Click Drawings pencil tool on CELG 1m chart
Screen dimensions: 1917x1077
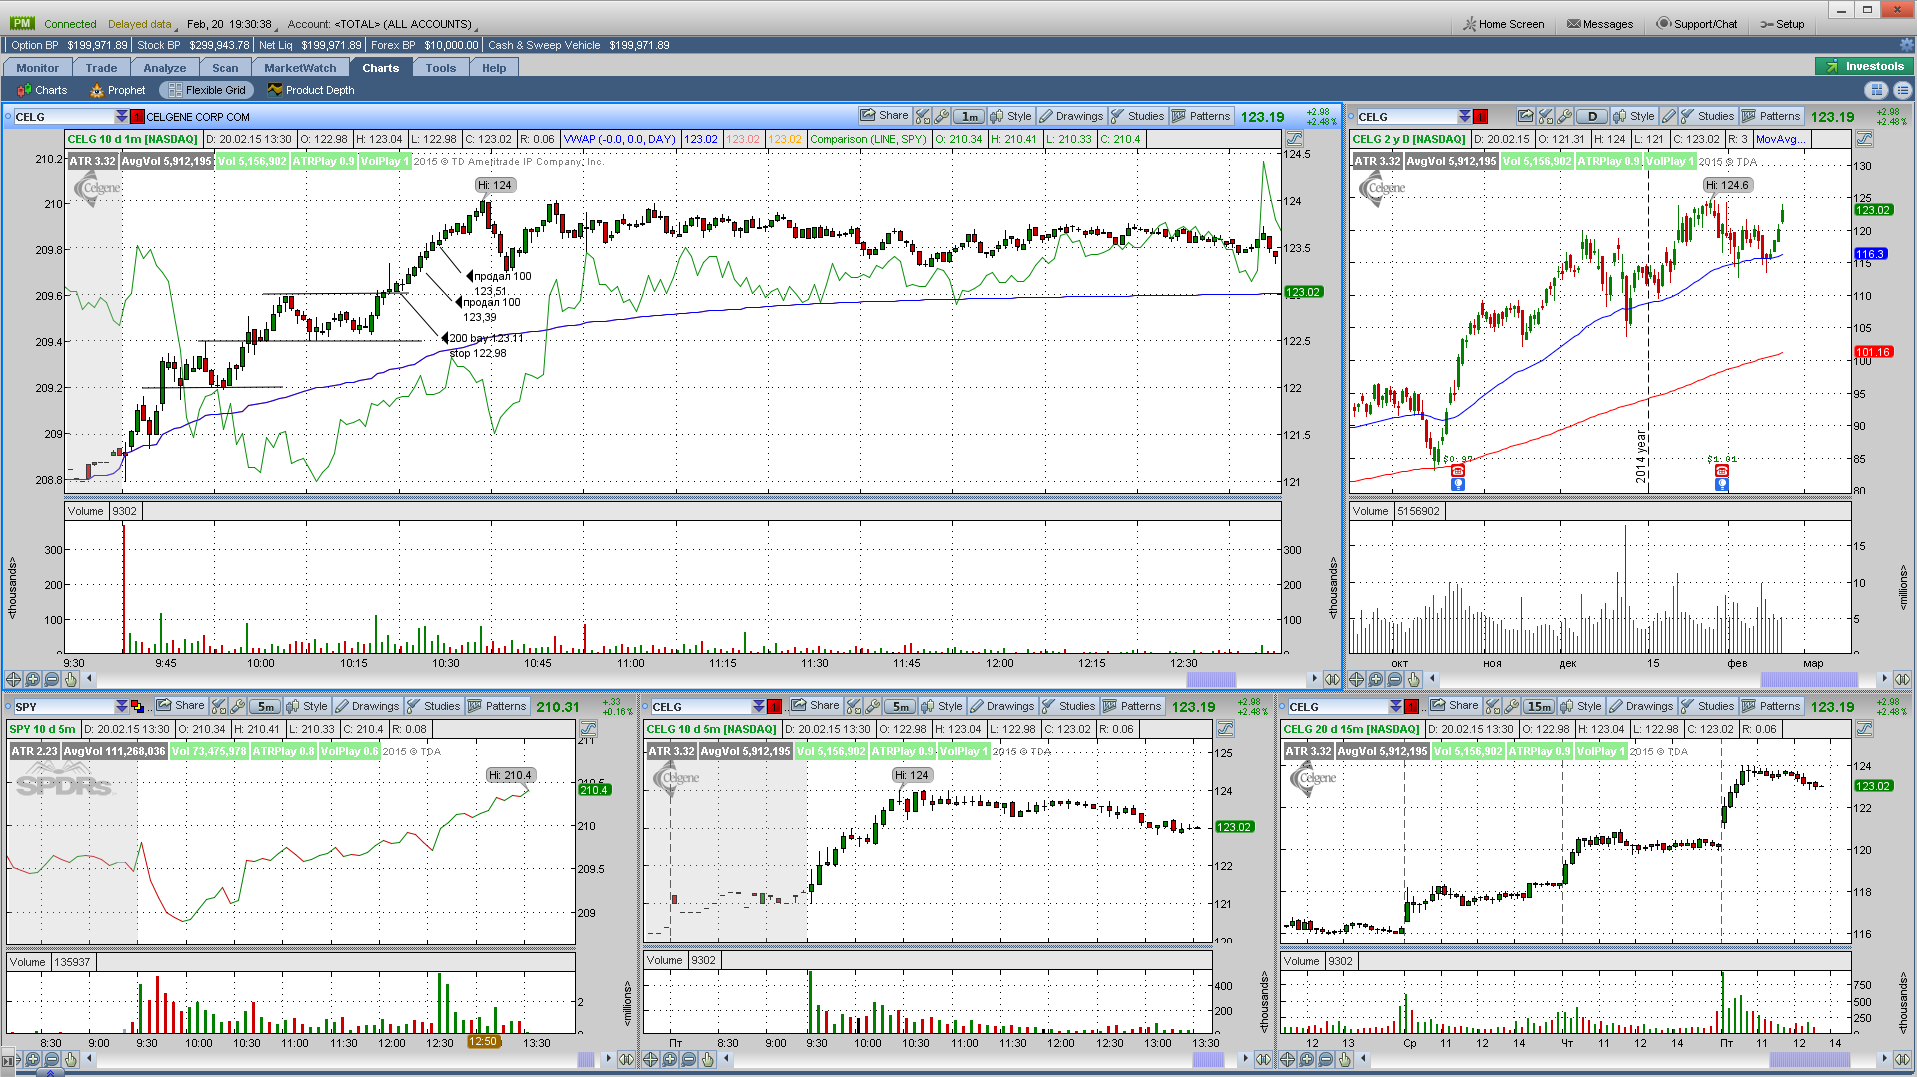tap(1070, 116)
